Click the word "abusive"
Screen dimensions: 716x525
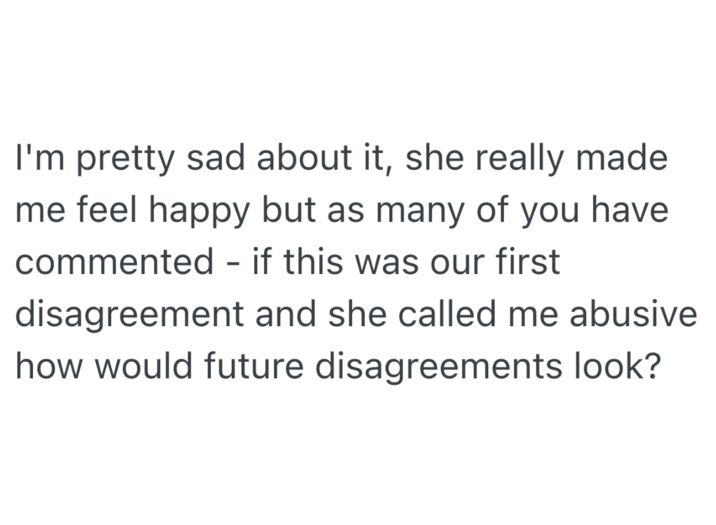pos(638,316)
